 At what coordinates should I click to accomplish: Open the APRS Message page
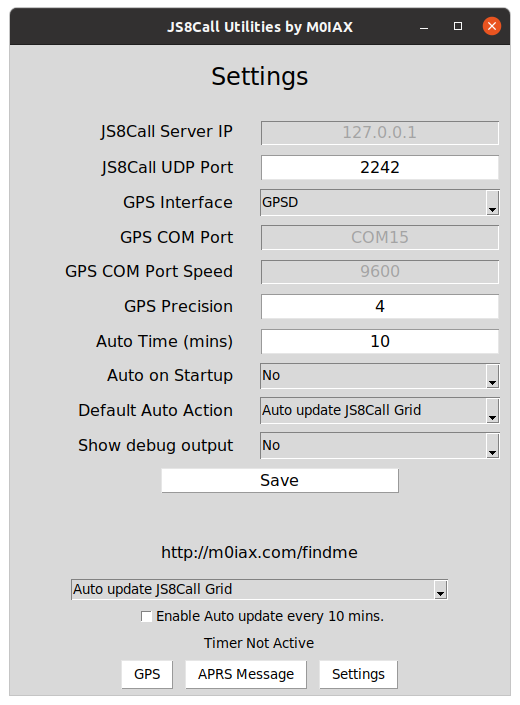tap(246, 674)
